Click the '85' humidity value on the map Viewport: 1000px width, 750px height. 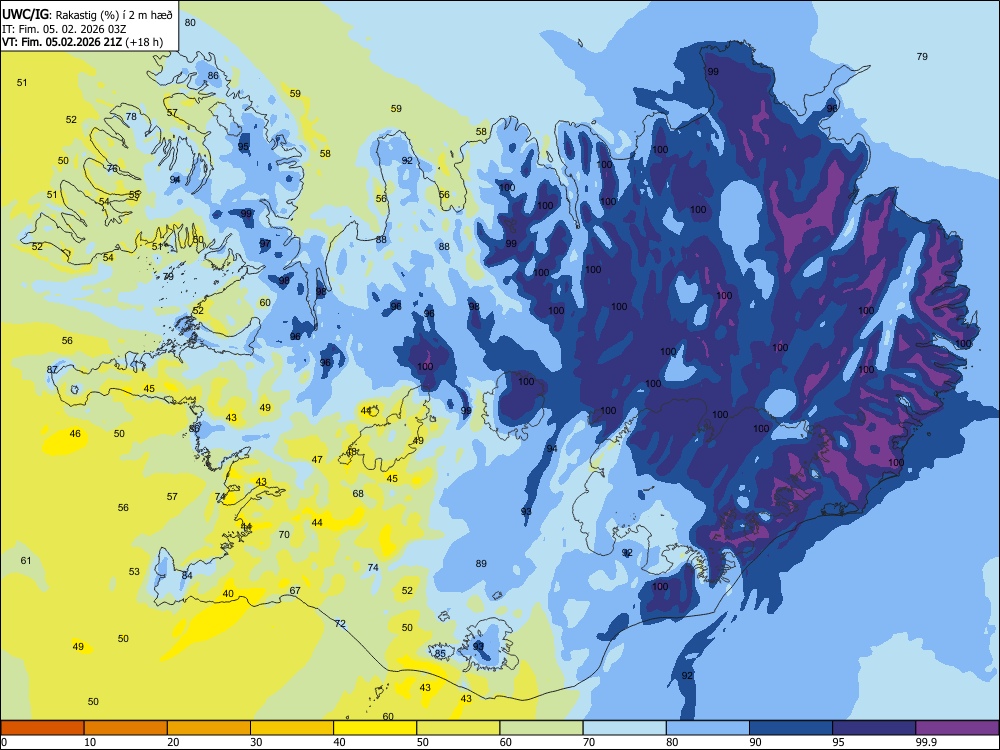click(x=440, y=653)
